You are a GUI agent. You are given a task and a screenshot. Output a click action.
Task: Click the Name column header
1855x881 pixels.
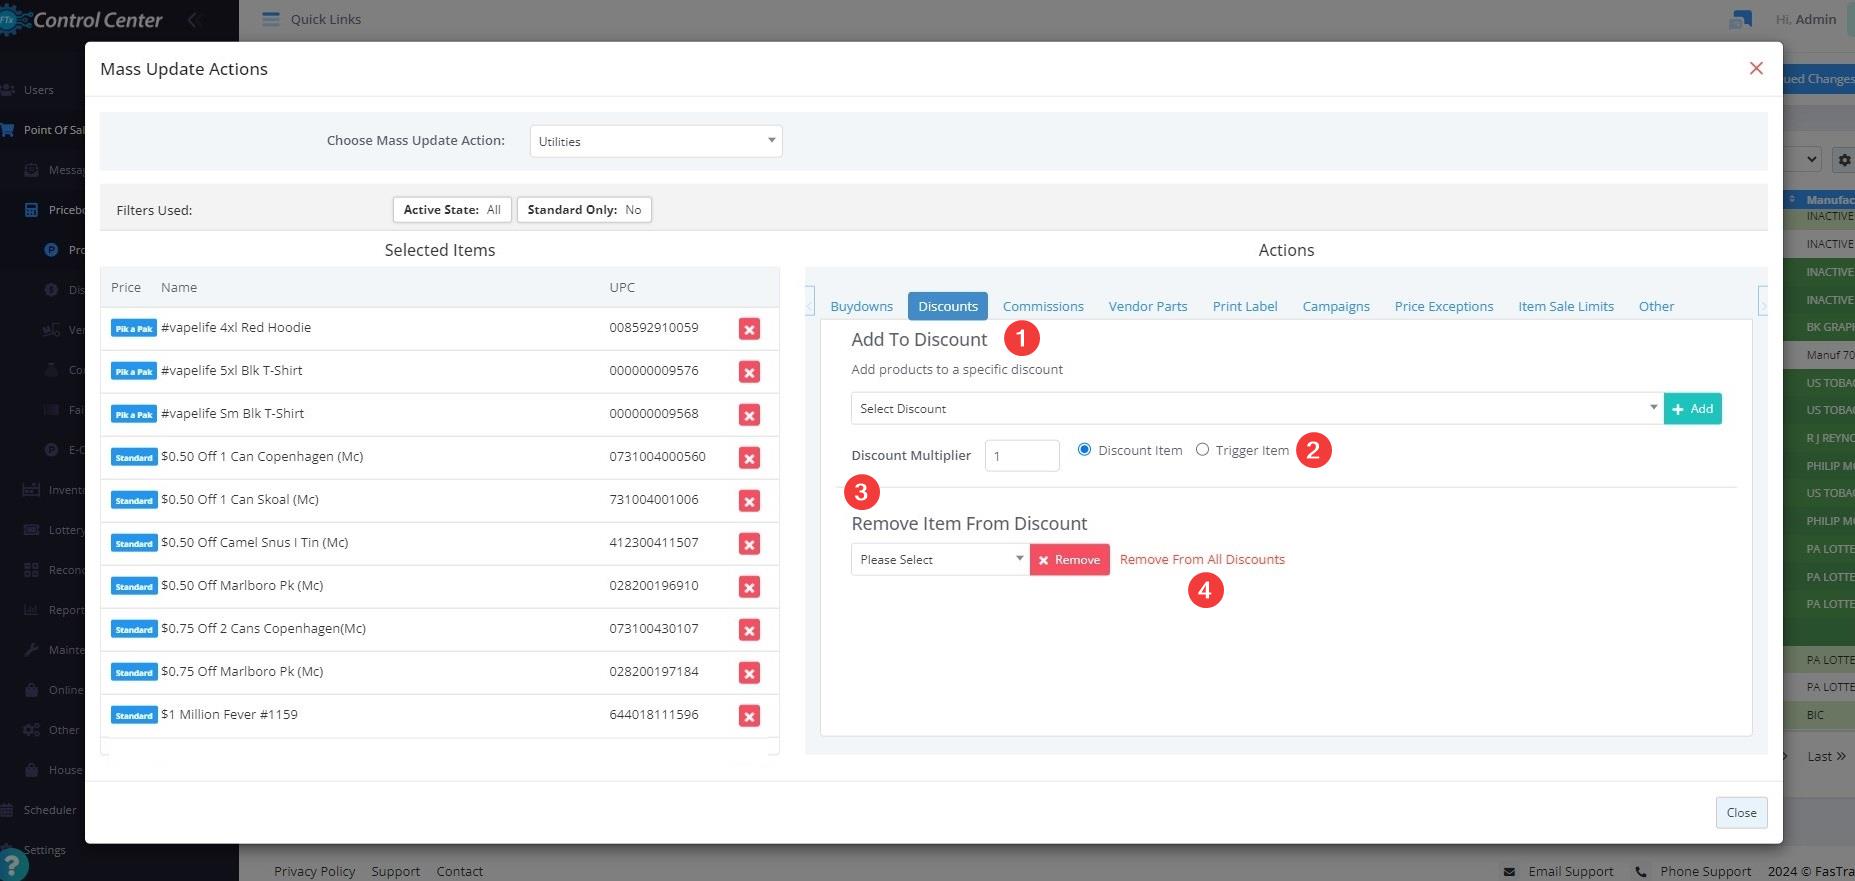179,287
